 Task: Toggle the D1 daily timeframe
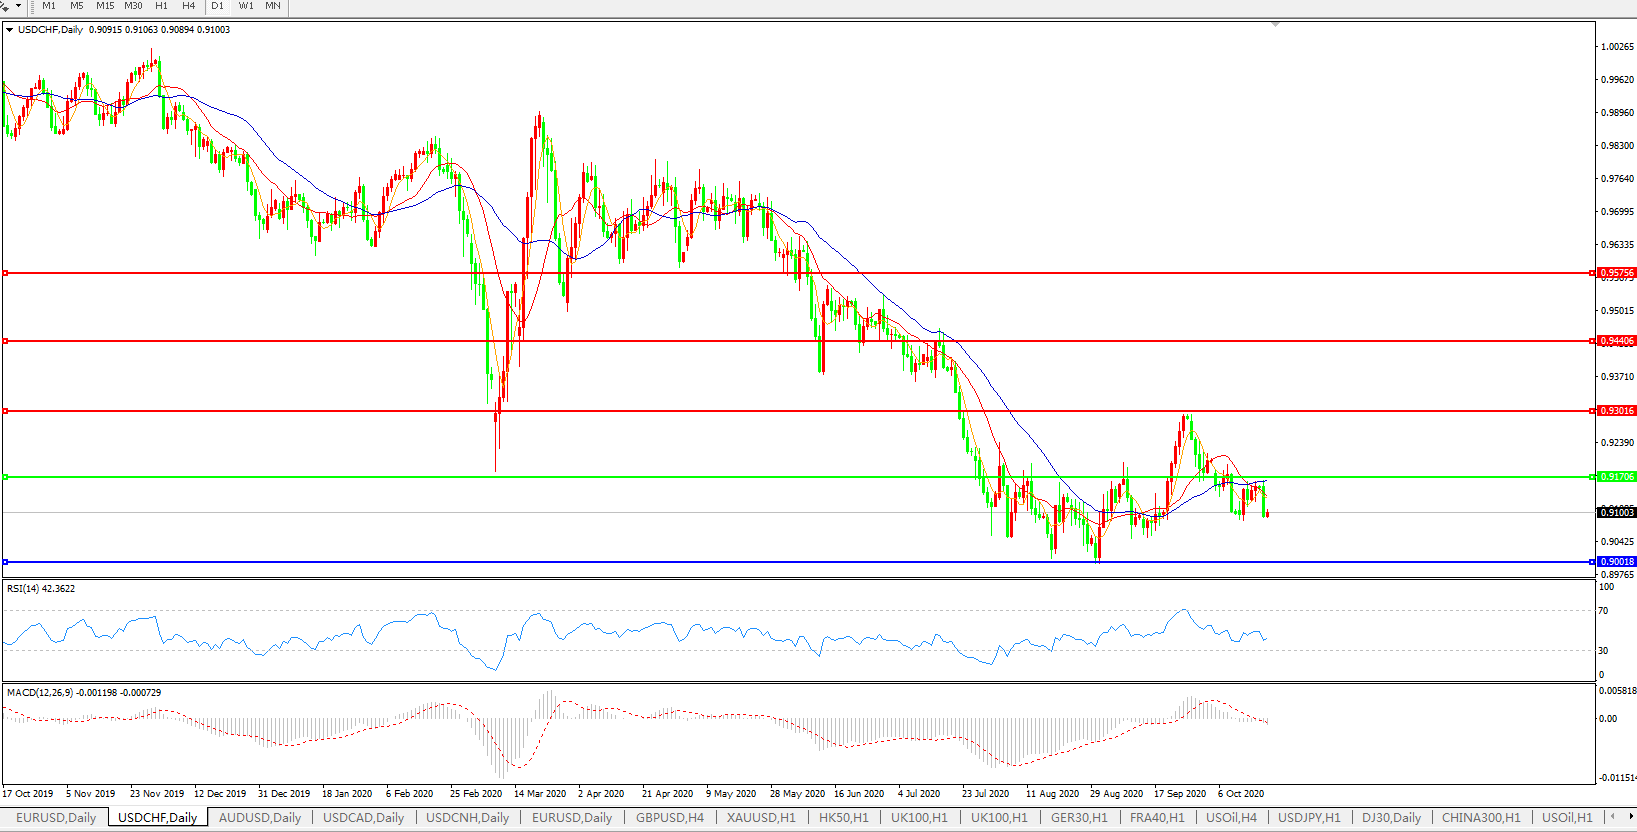tap(217, 6)
